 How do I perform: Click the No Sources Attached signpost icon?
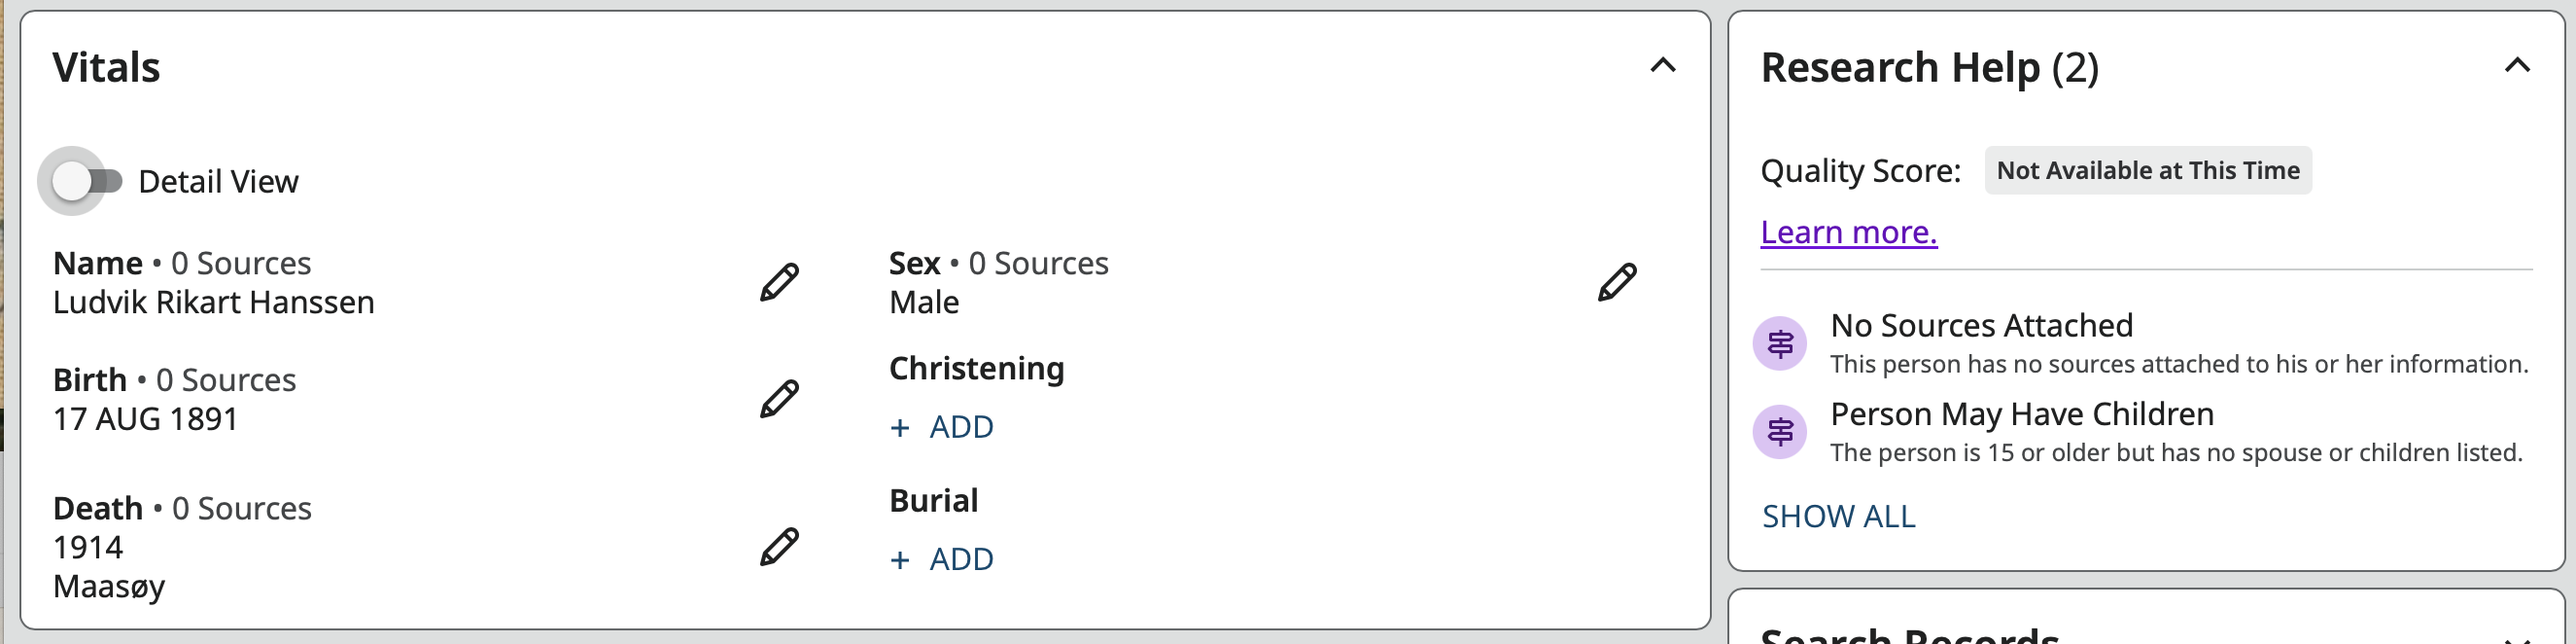1780,344
